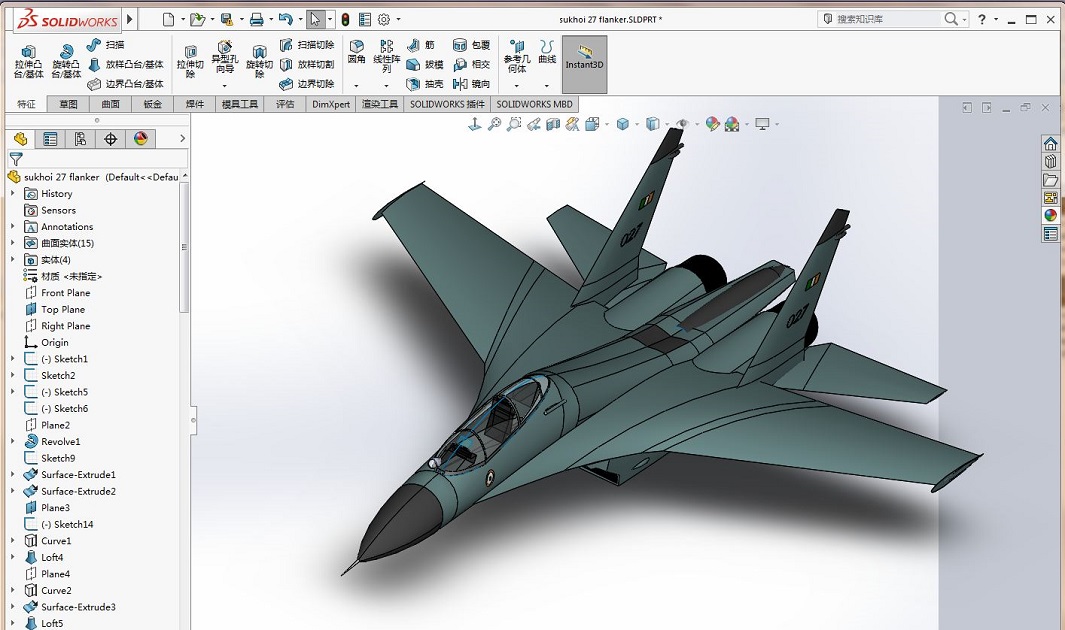The image size is (1065, 630).
Task: Open the Reference Geometry dropdown arrow
Action: [x=517, y=86]
